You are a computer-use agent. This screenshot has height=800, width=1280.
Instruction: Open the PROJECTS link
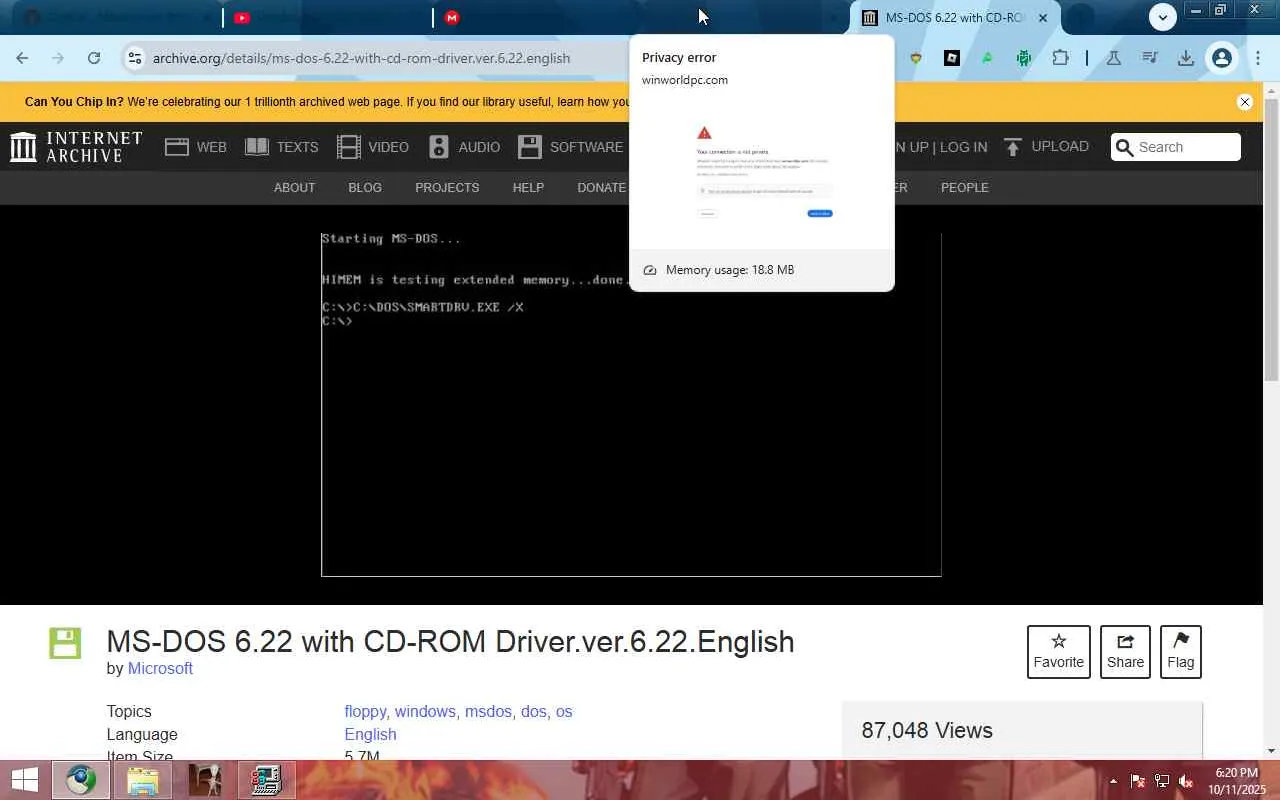click(x=447, y=188)
